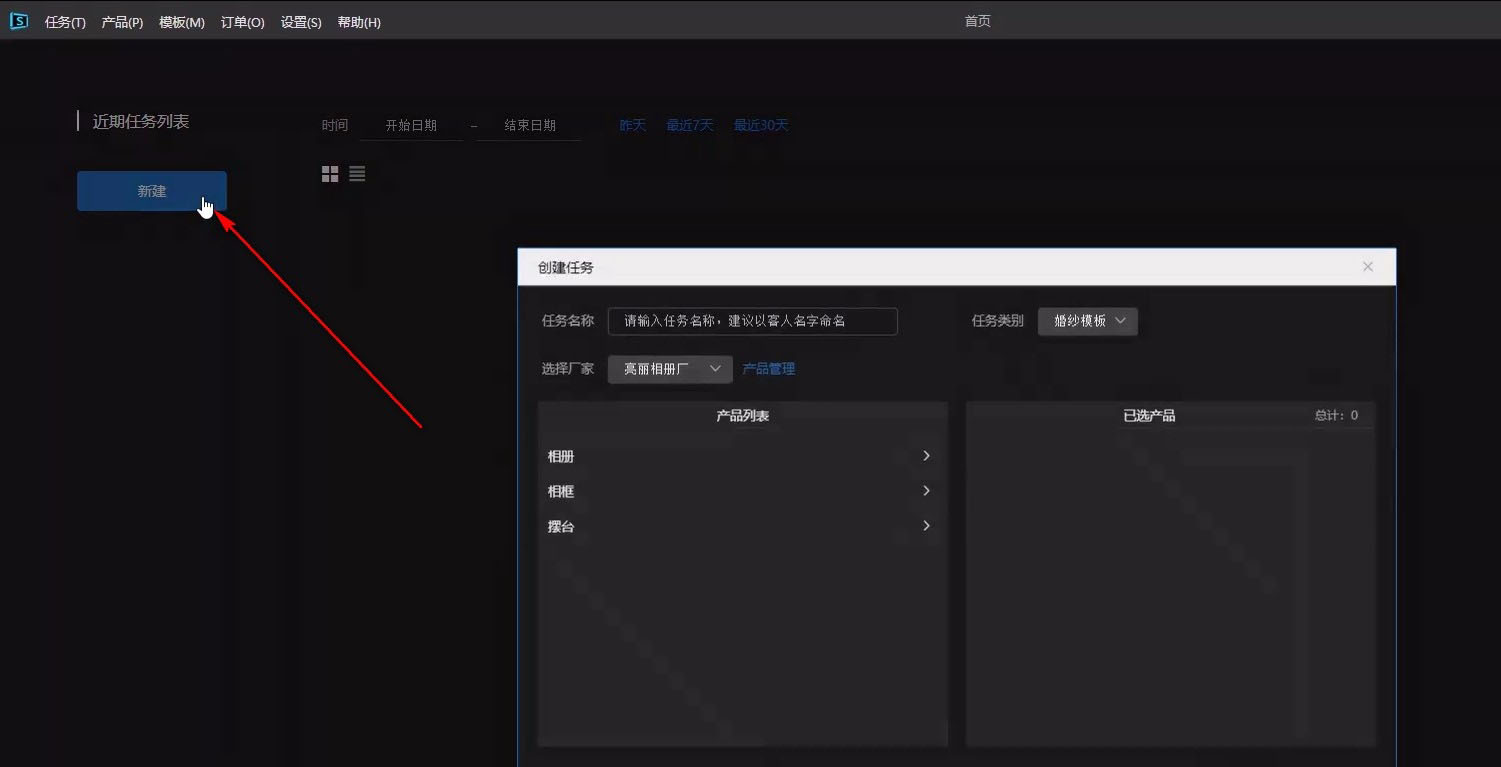The height and width of the screenshot is (767, 1501).
Task: Focus the 任务名称 input field
Action: pyautogui.click(x=753, y=321)
